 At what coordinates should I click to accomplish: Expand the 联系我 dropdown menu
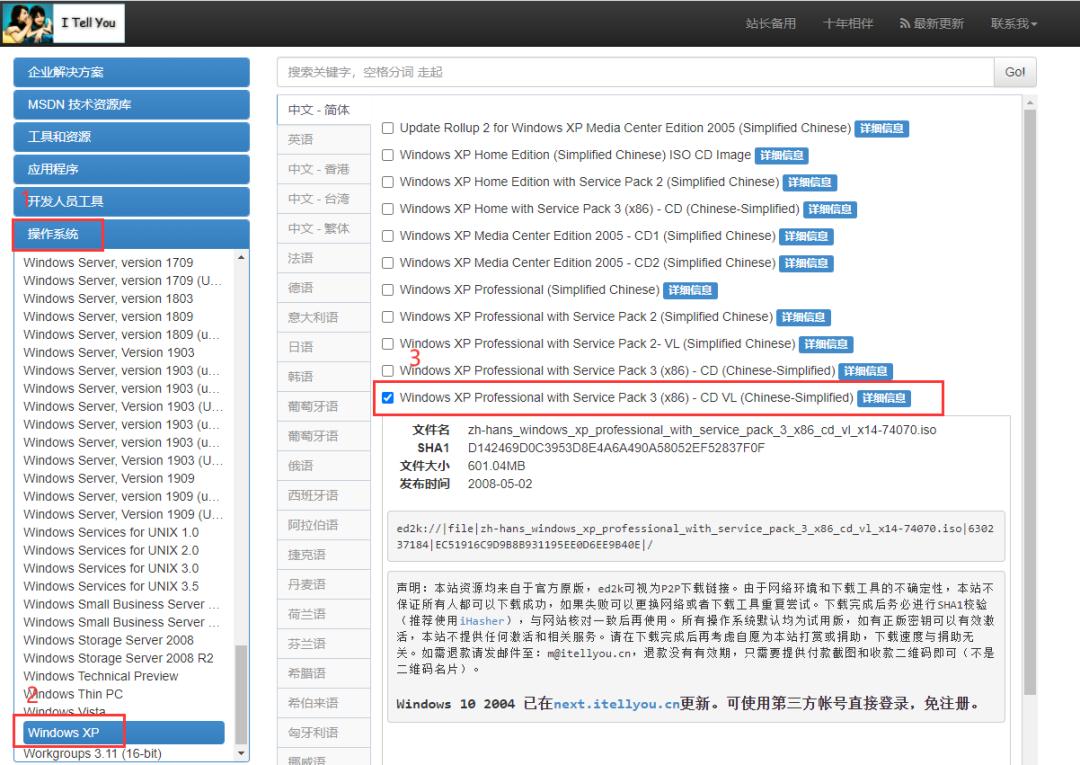[x=1011, y=22]
